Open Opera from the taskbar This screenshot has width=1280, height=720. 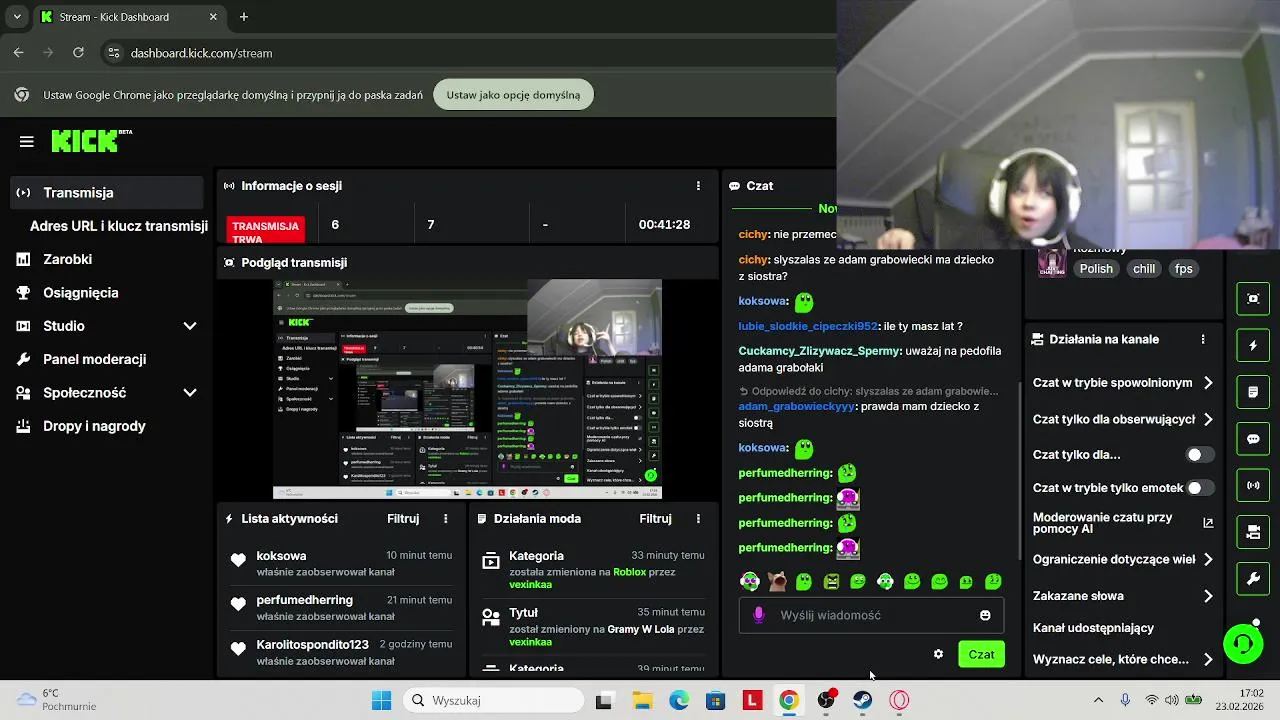point(900,700)
